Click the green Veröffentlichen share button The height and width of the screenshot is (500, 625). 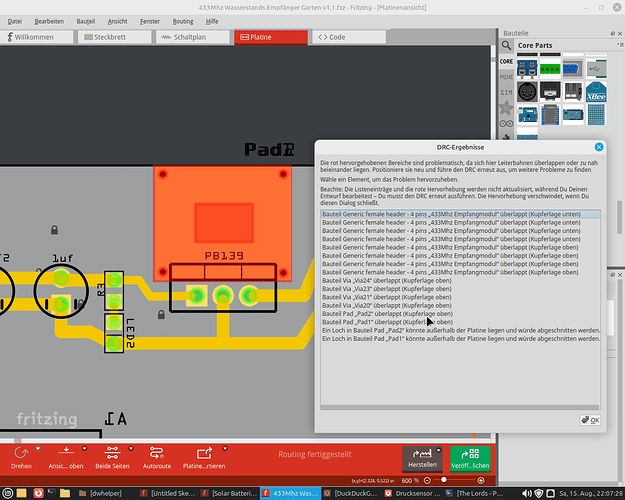pyautogui.click(x=470, y=459)
